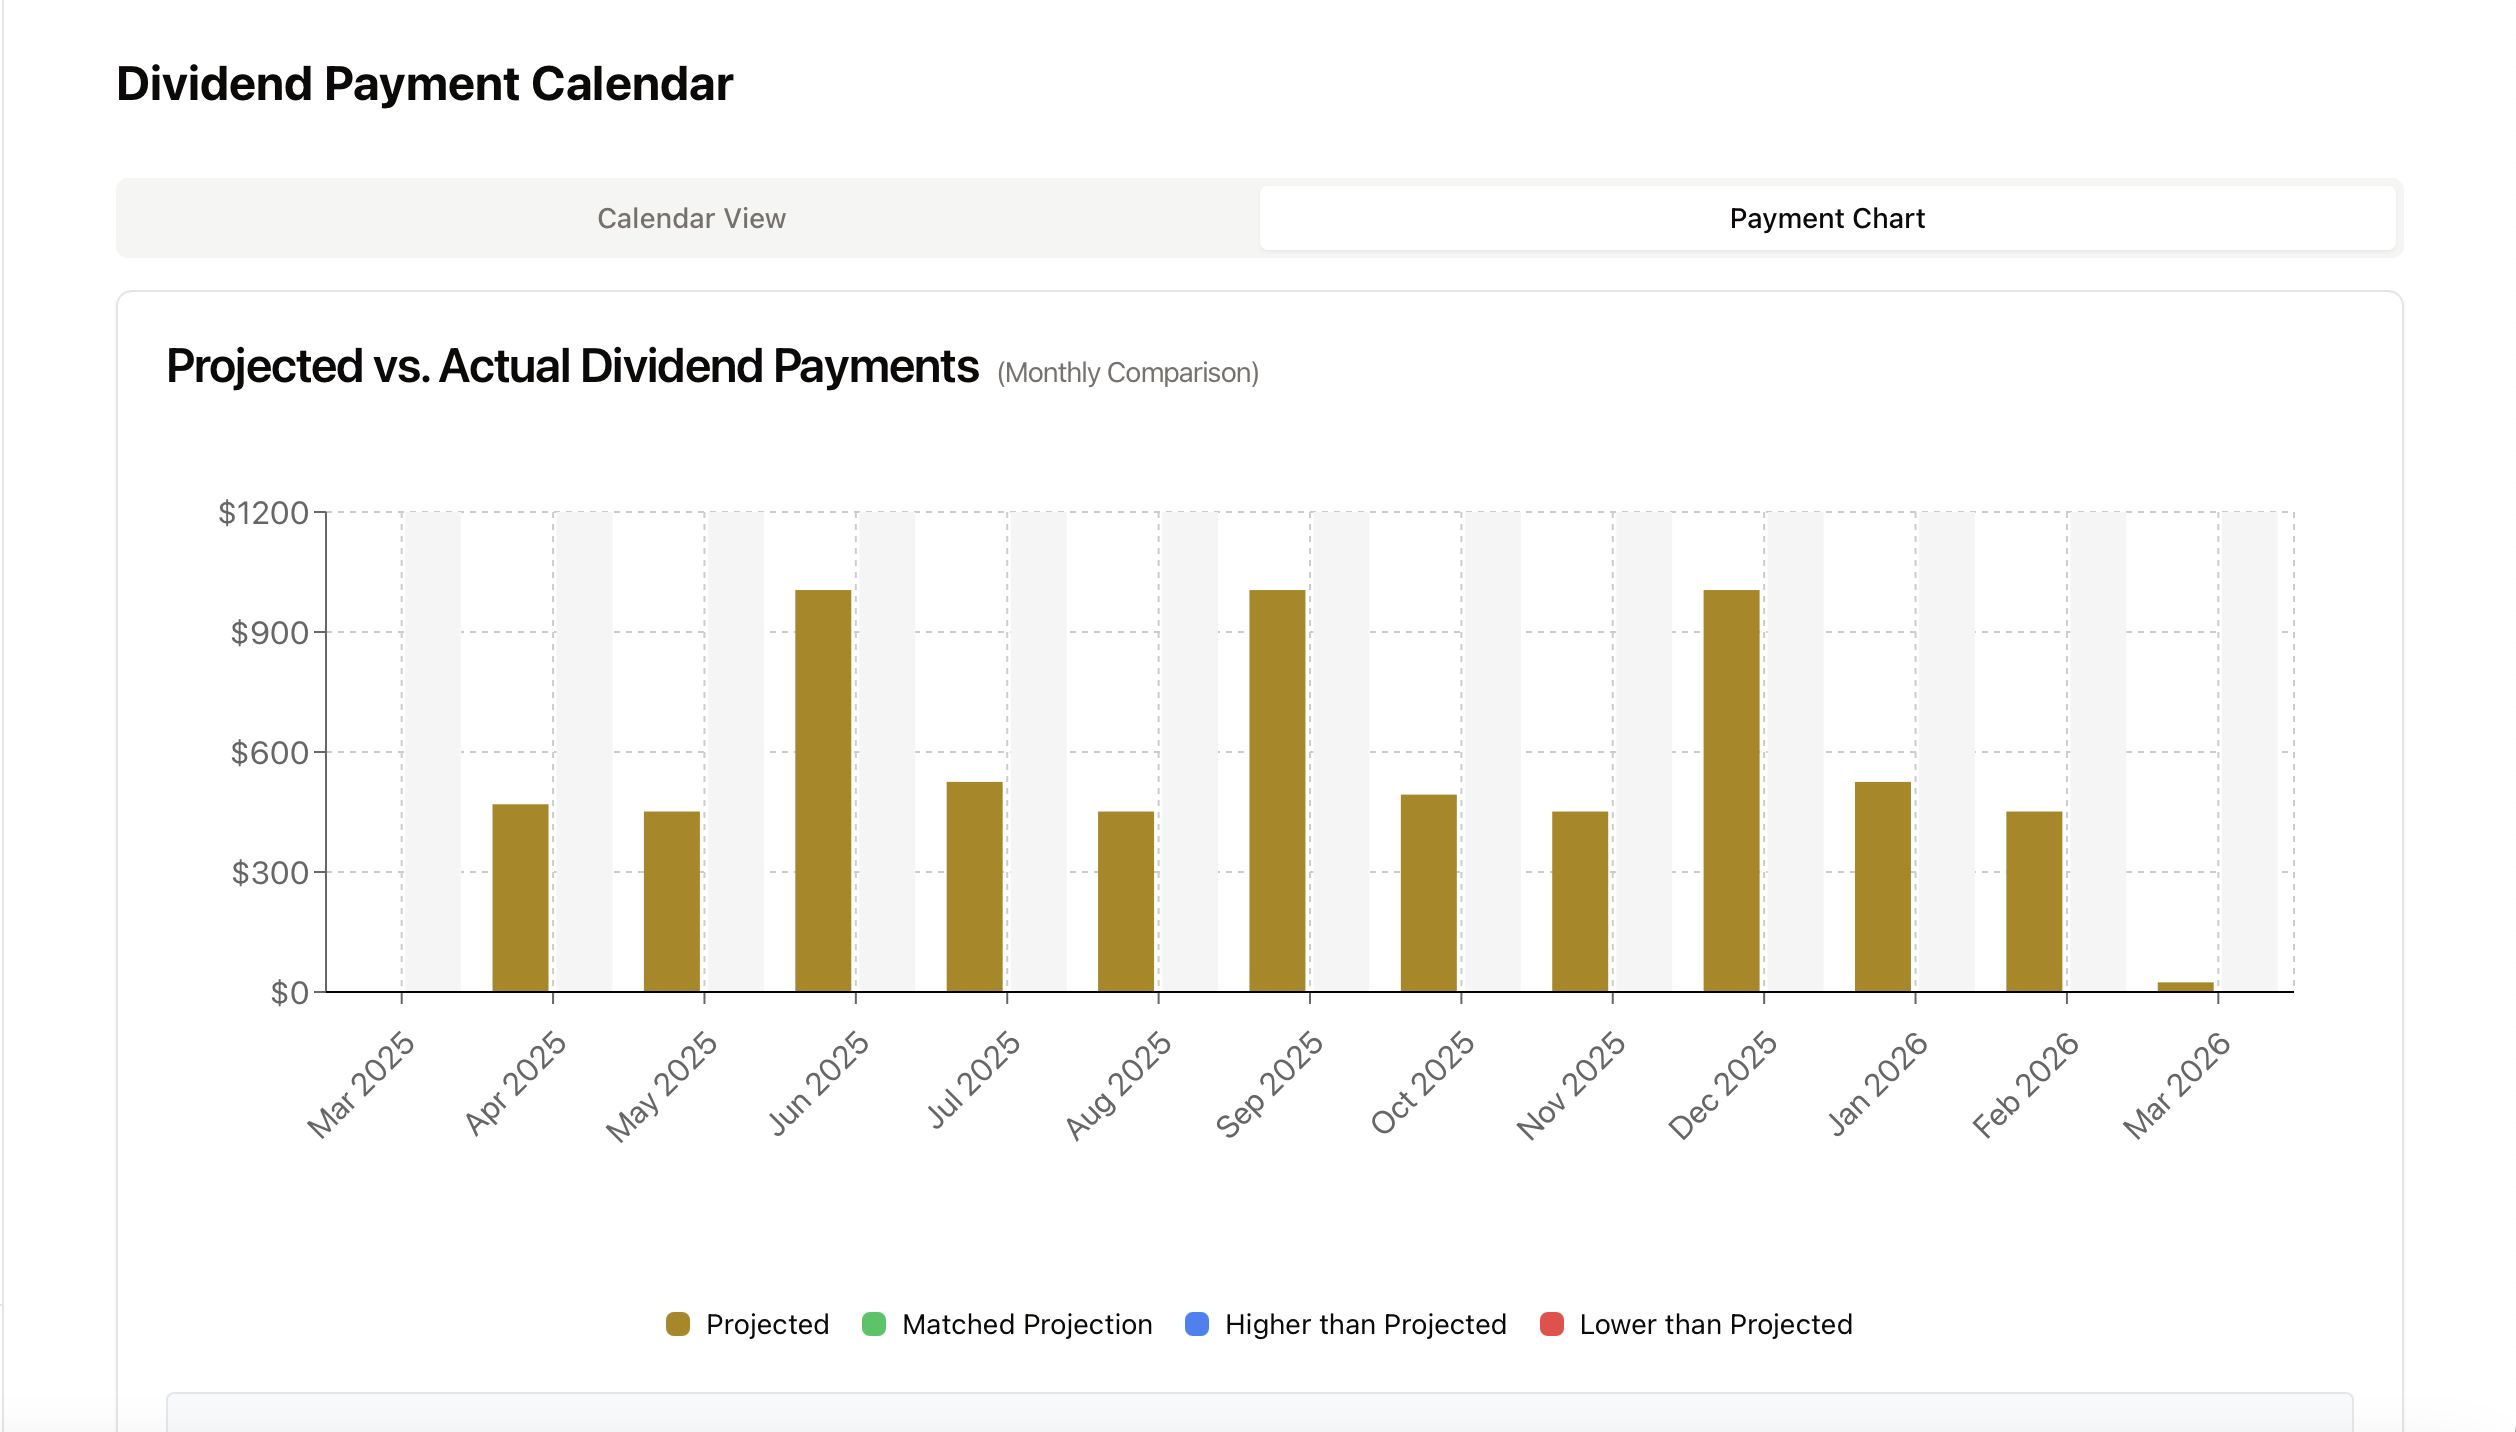Click the Dividend Payment Calendar heading
This screenshot has height=1432, width=2516.
click(424, 83)
